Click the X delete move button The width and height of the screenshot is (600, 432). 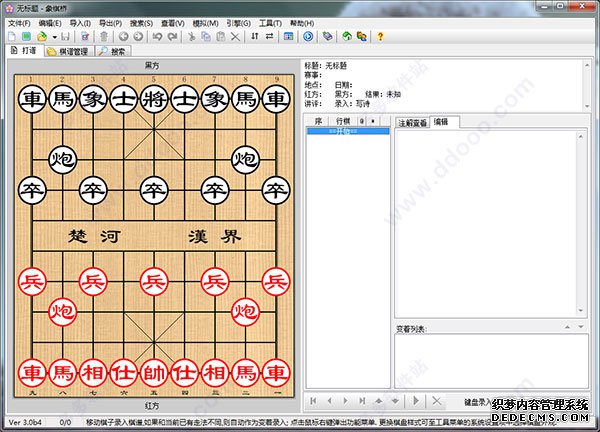pos(437,401)
